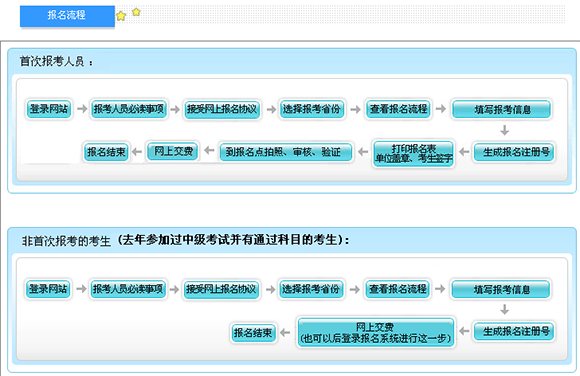Click 报考人员必读事项 in 非首次报考 flow
The width and height of the screenshot is (580, 376).
(128, 289)
